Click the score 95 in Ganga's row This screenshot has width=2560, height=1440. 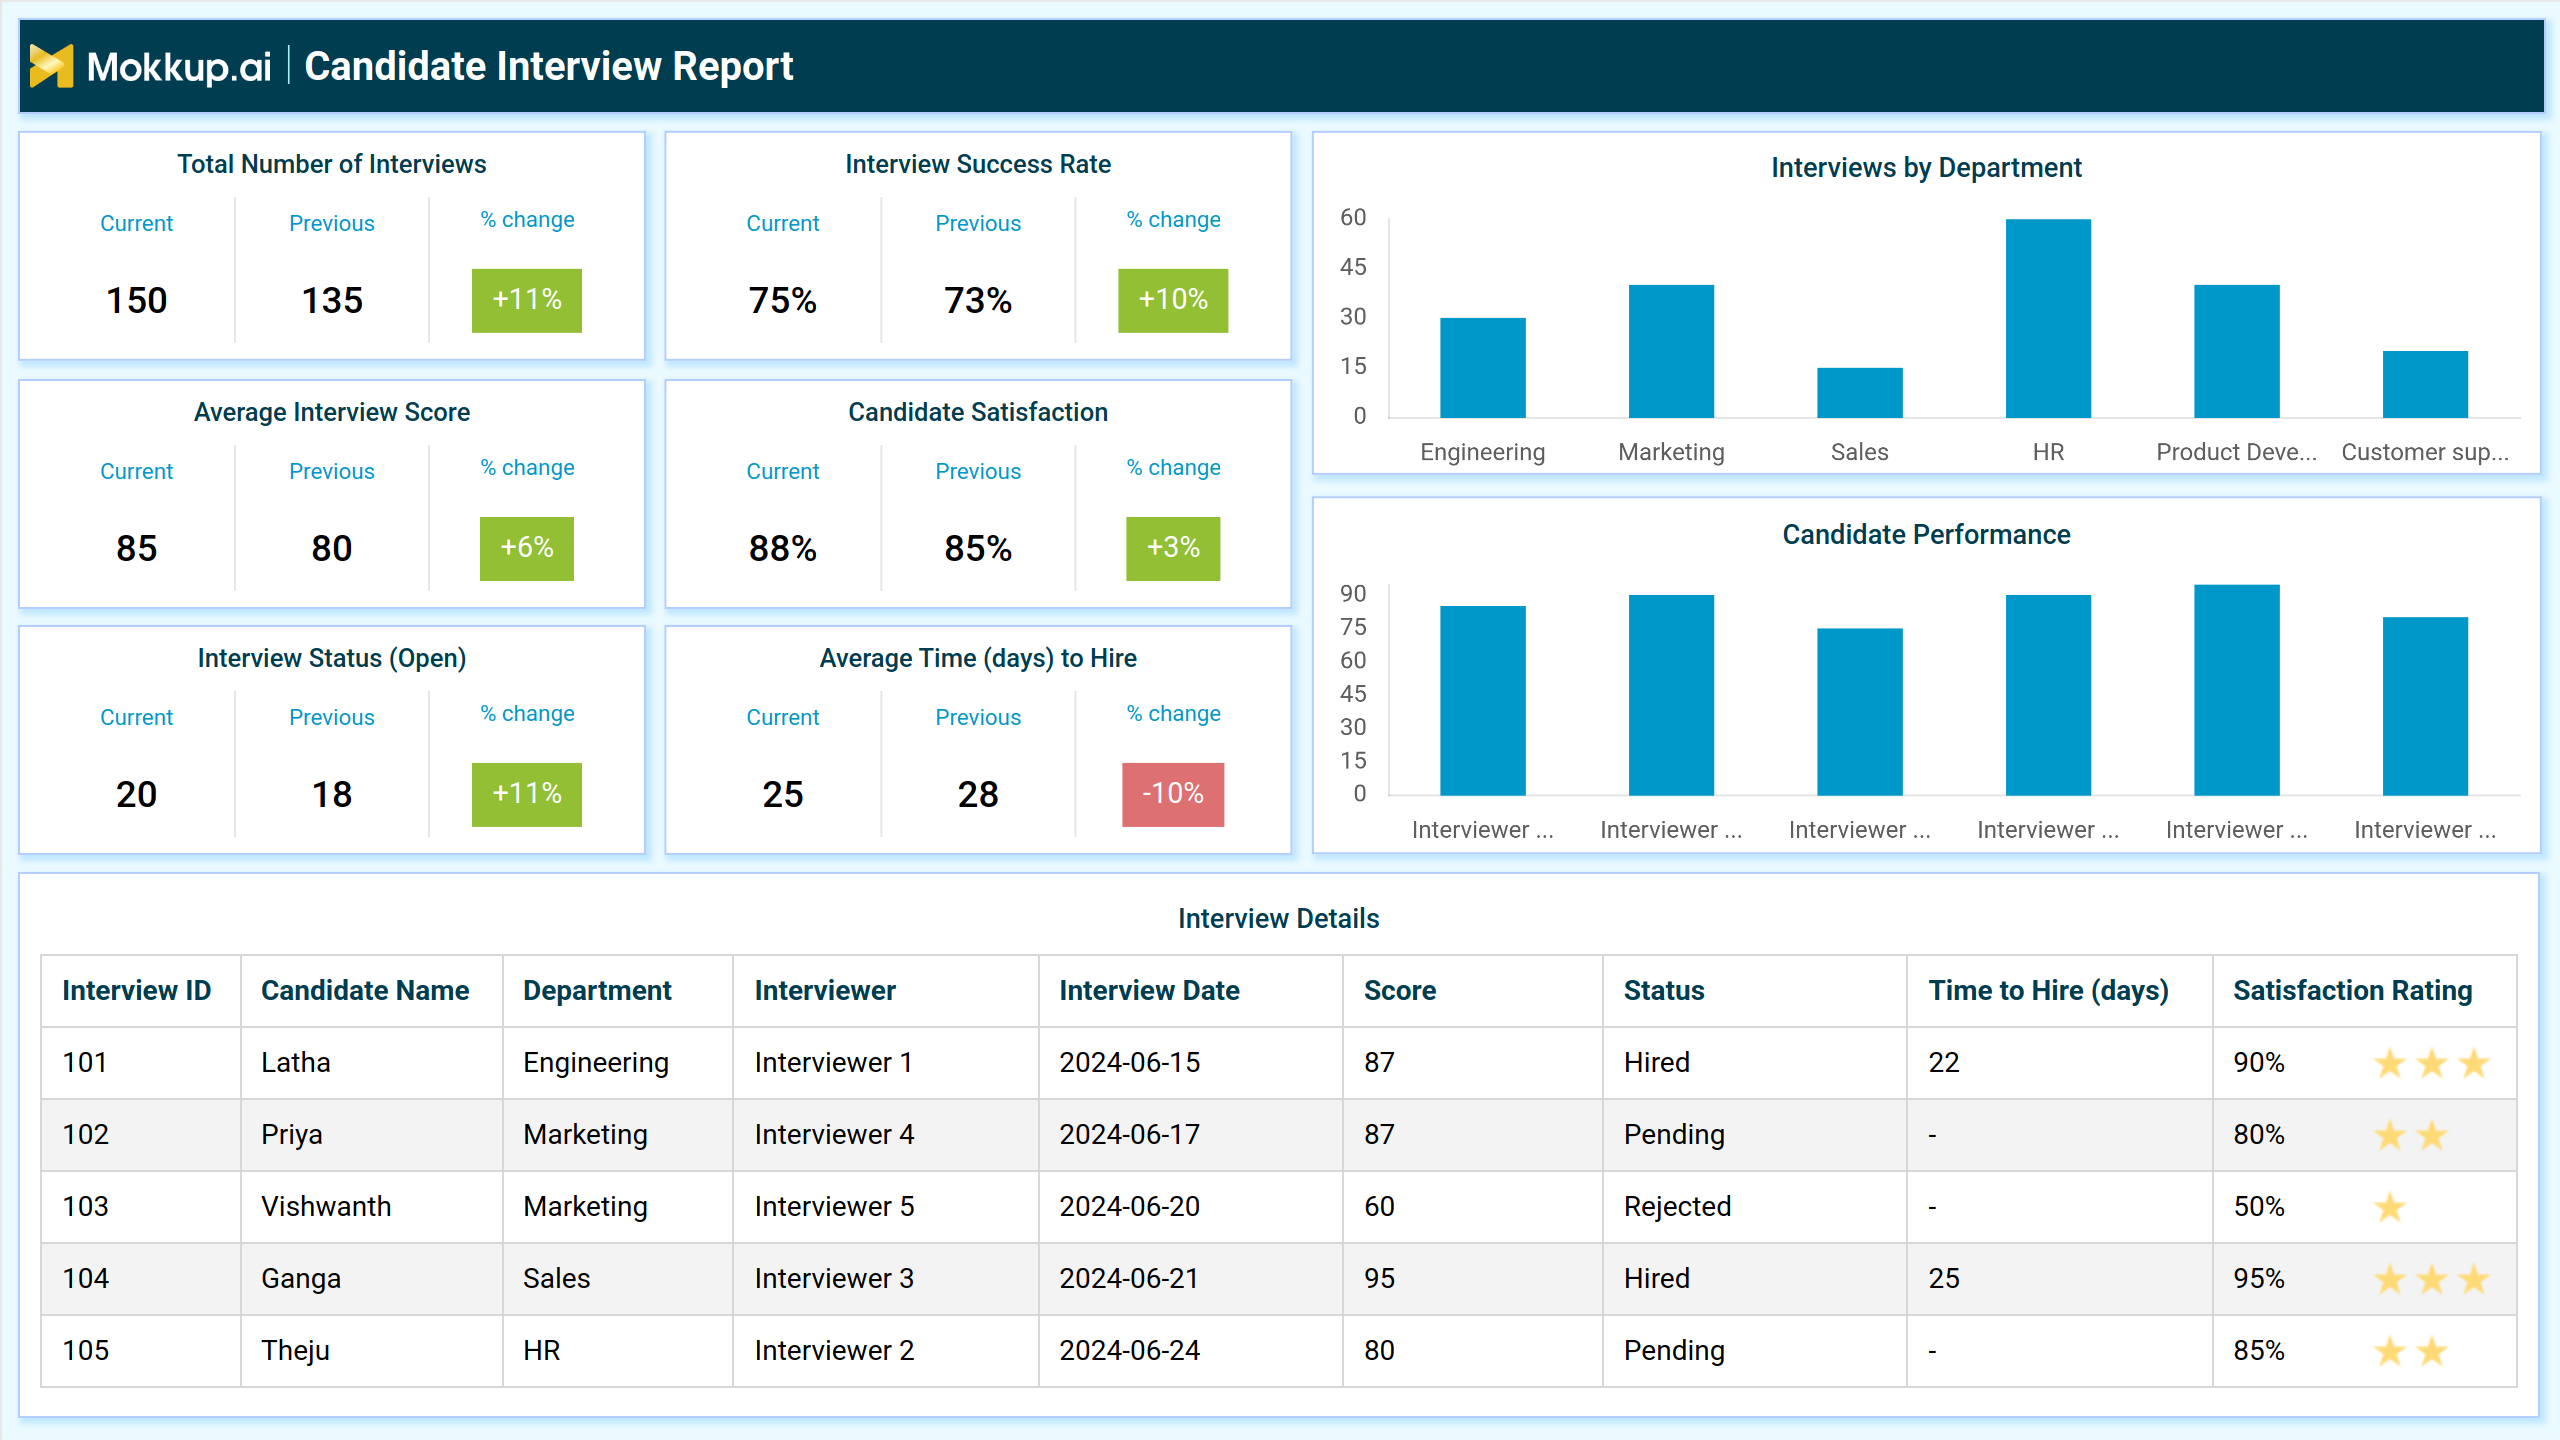pyautogui.click(x=1379, y=1278)
